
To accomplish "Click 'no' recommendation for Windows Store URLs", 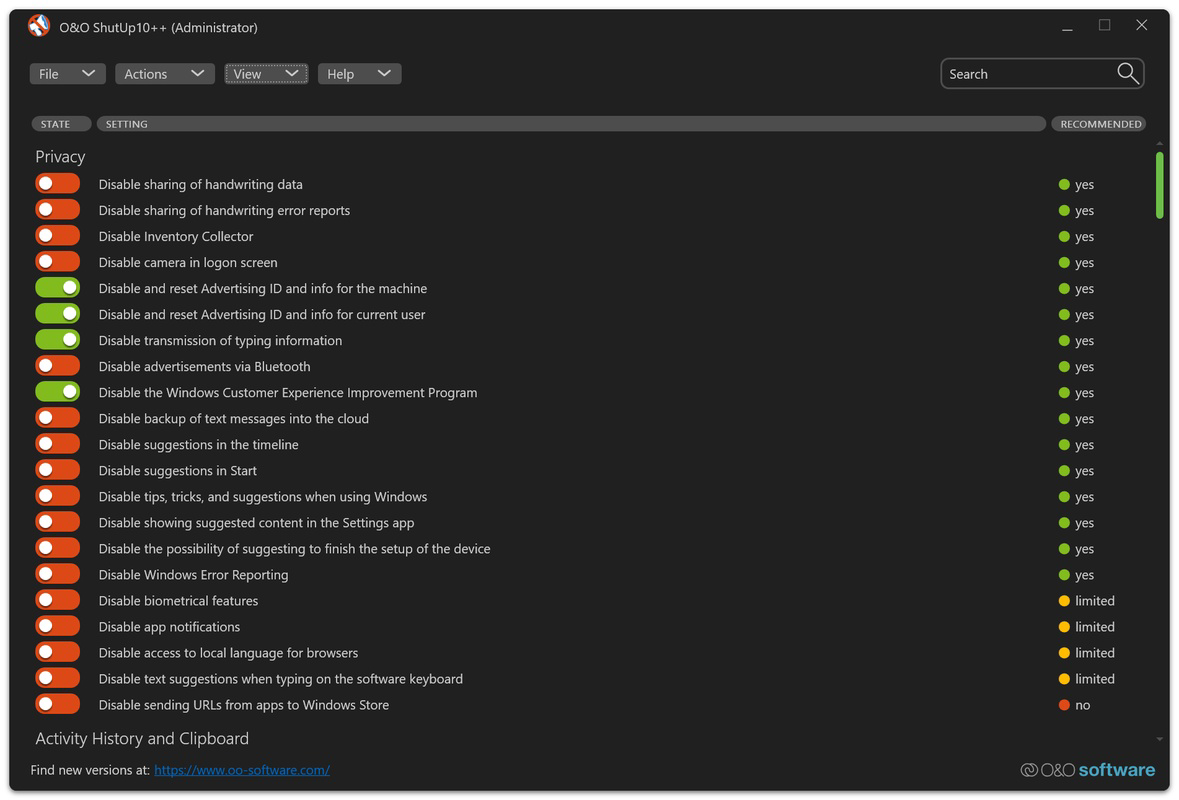I will point(1083,705).
